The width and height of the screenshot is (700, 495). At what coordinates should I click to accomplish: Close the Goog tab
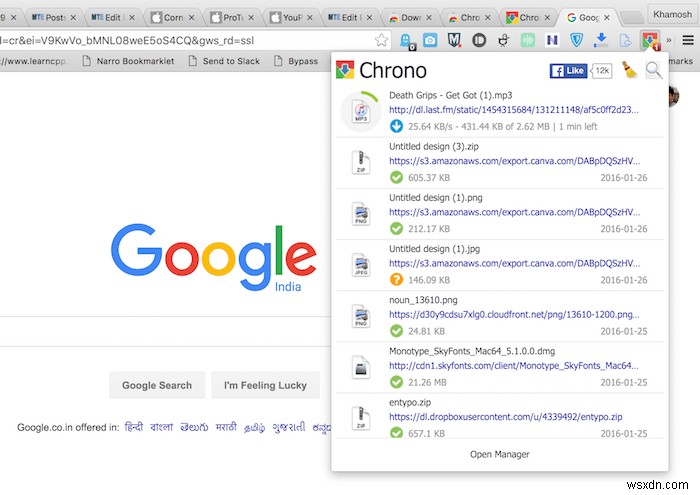coord(607,17)
